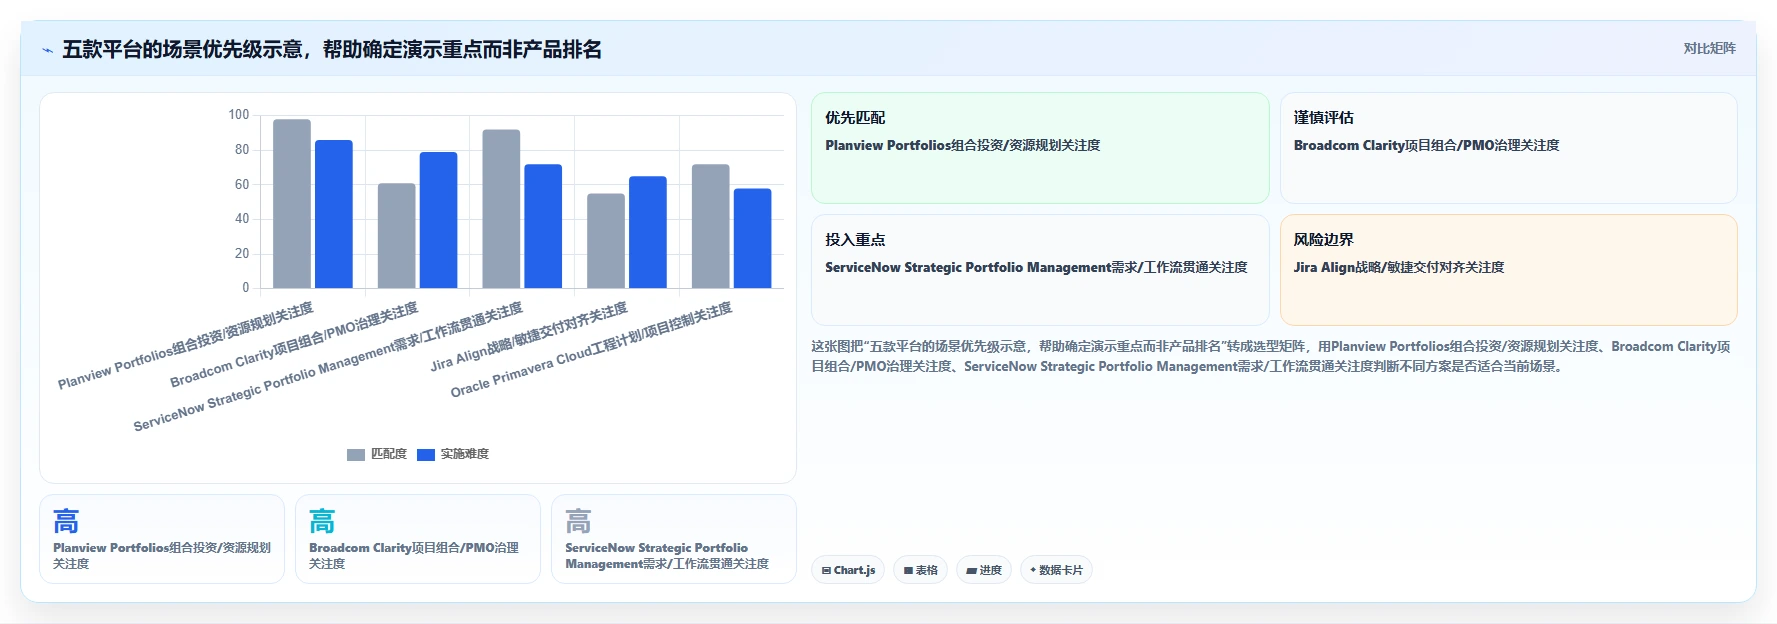
Task: Click the Oracle Primavera Cloud blue bar
Action: pyautogui.click(x=753, y=238)
